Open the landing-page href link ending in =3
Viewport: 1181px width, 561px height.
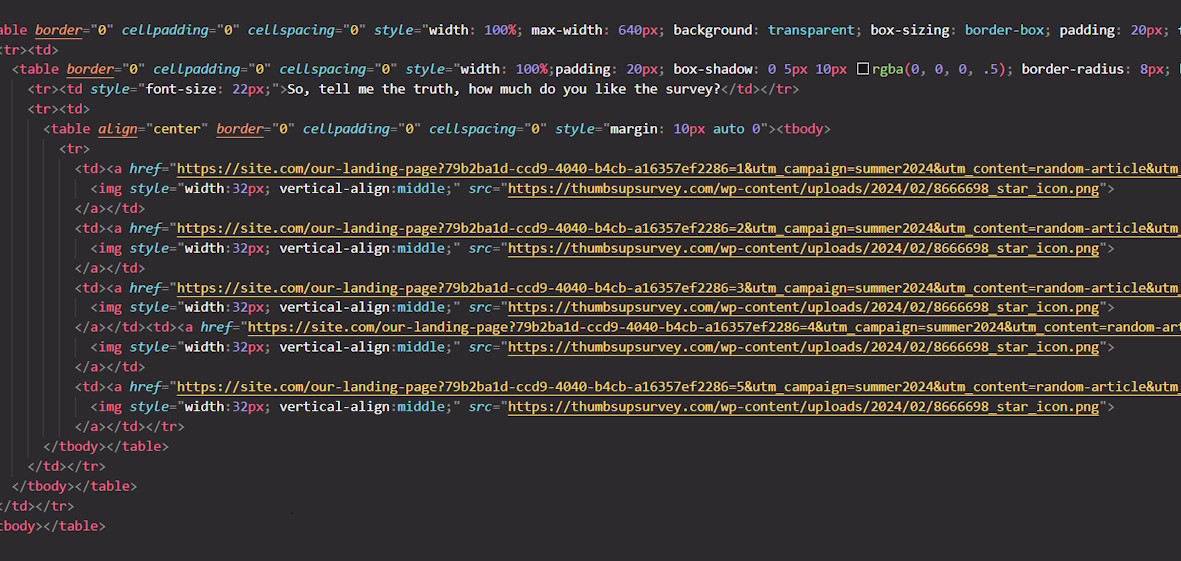[x=679, y=288]
